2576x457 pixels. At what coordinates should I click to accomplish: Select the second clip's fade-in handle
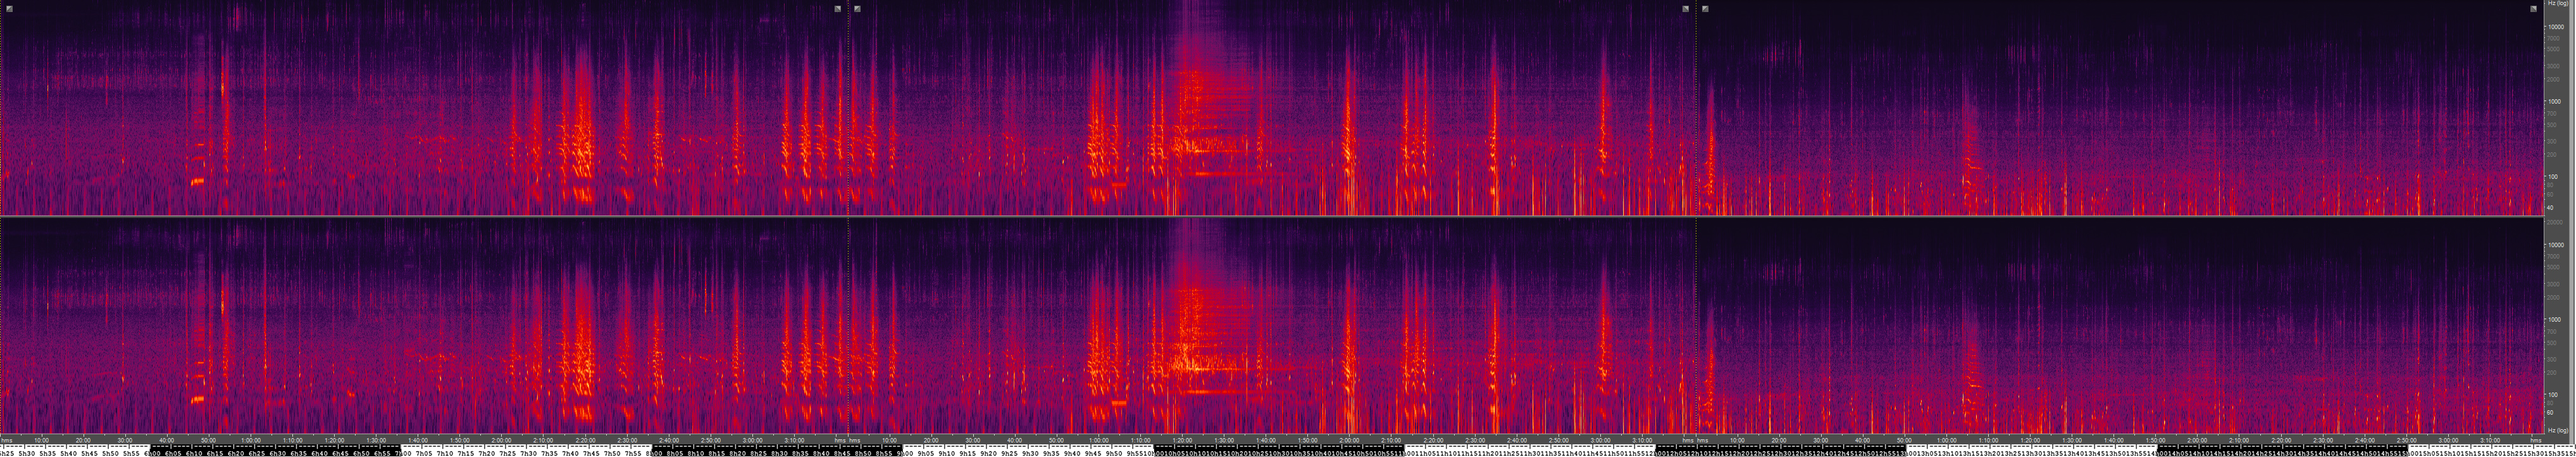858,9
